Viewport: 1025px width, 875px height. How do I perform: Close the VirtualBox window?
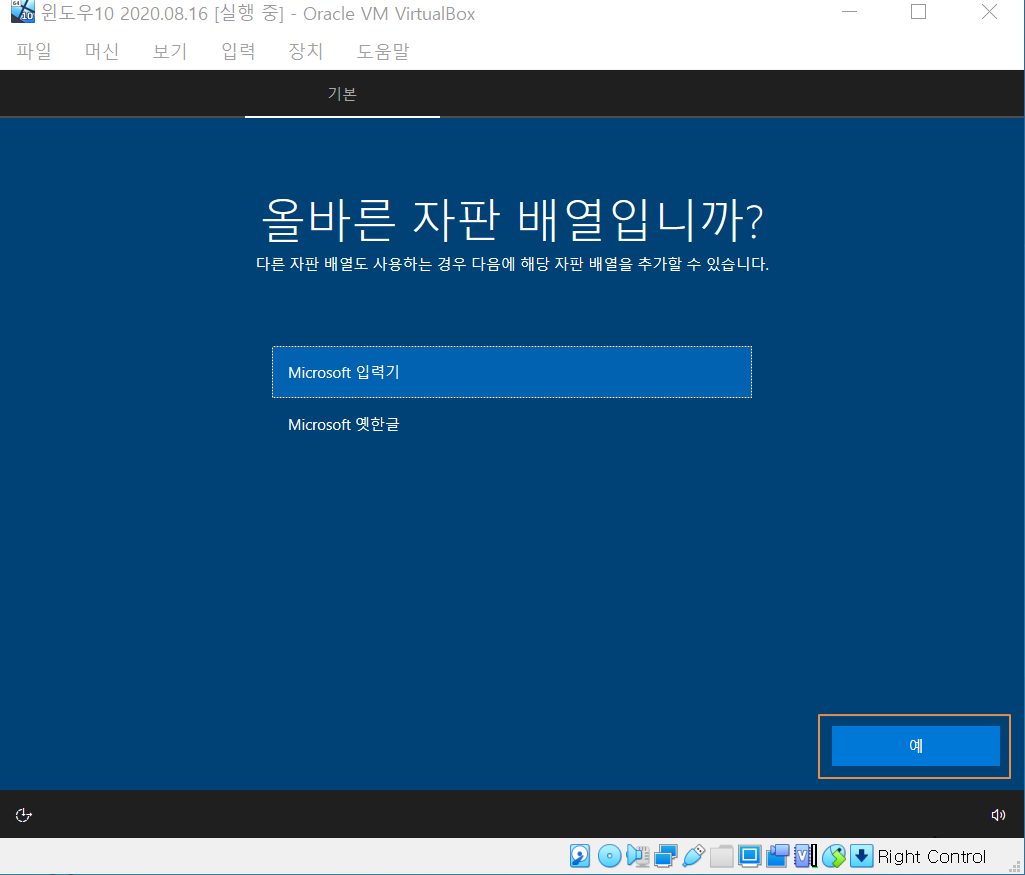pos(989,12)
